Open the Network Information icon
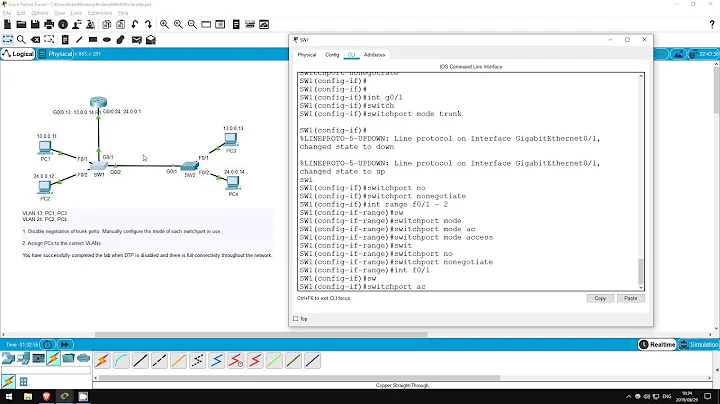 tap(63, 24)
